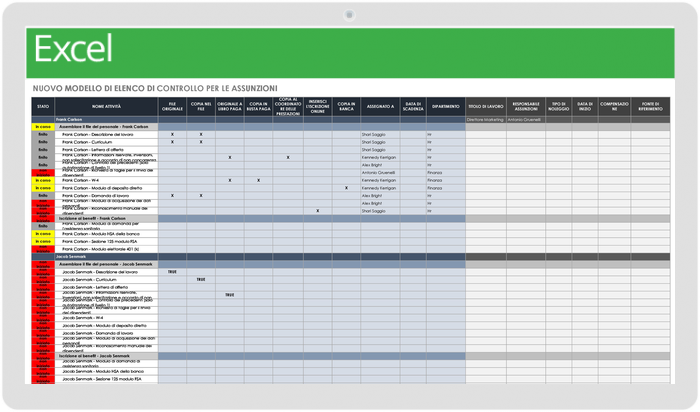Select Jacob Senmark - Lettera di offerta cell
This screenshot has width=700, height=412.
(x=106, y=287)
